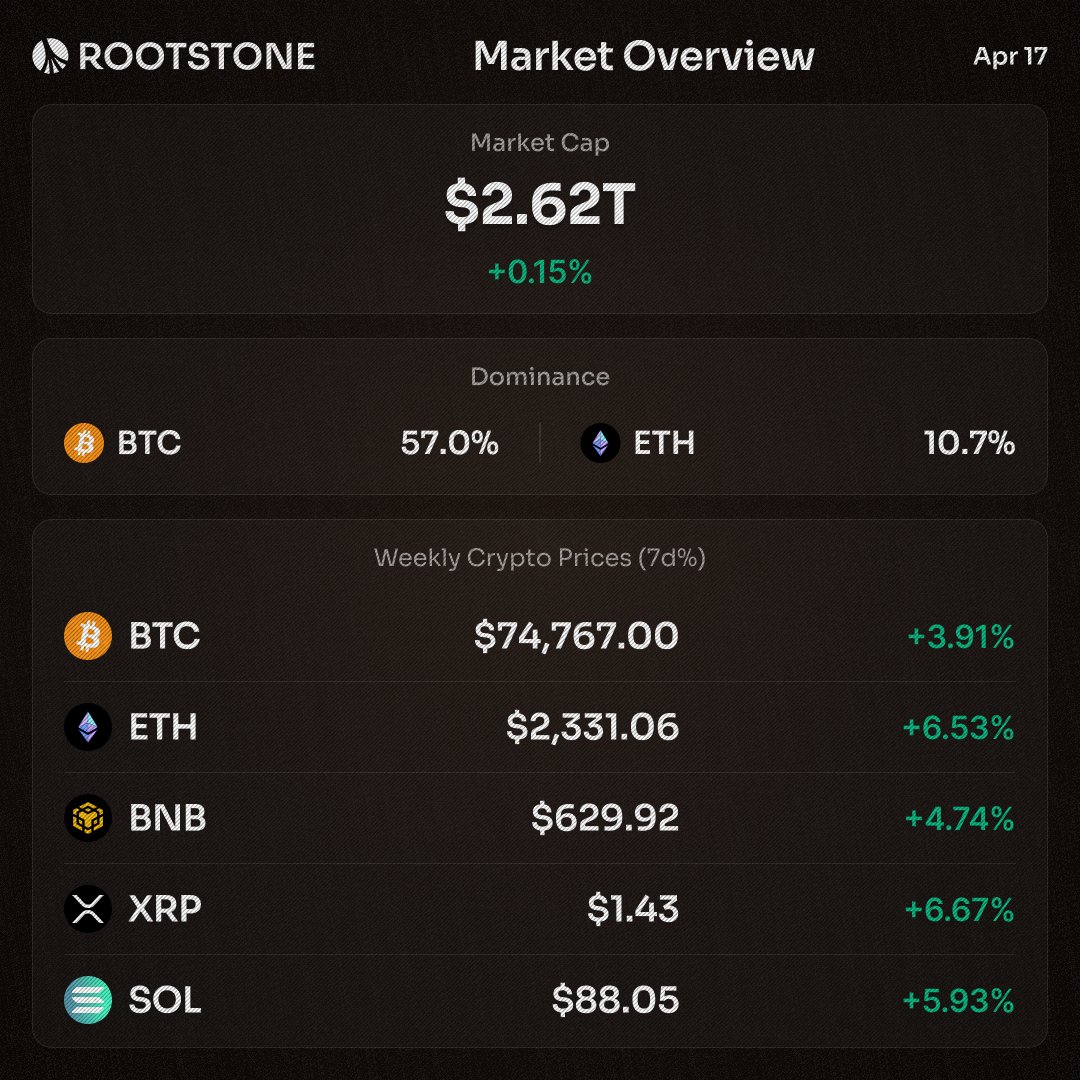The width and height of the screenshot is (1080, 1080).
Task: Click the Bitcoin icon in Dominance section
Action: [83, 442]
